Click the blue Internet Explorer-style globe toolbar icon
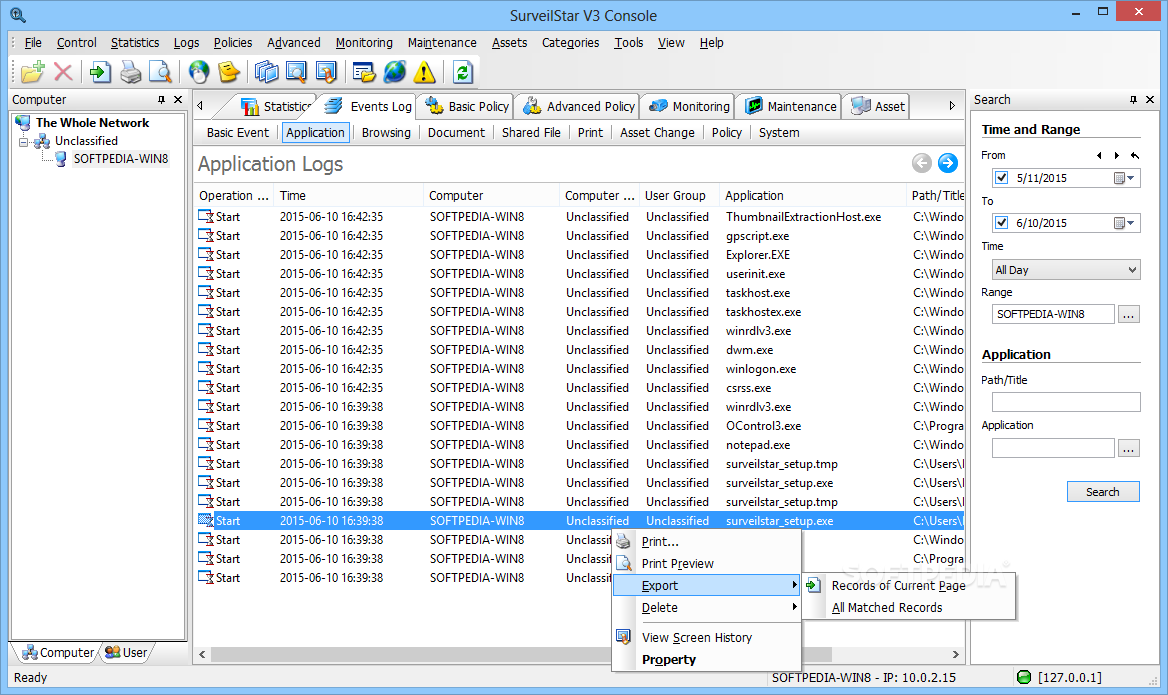 click(395, 72)
